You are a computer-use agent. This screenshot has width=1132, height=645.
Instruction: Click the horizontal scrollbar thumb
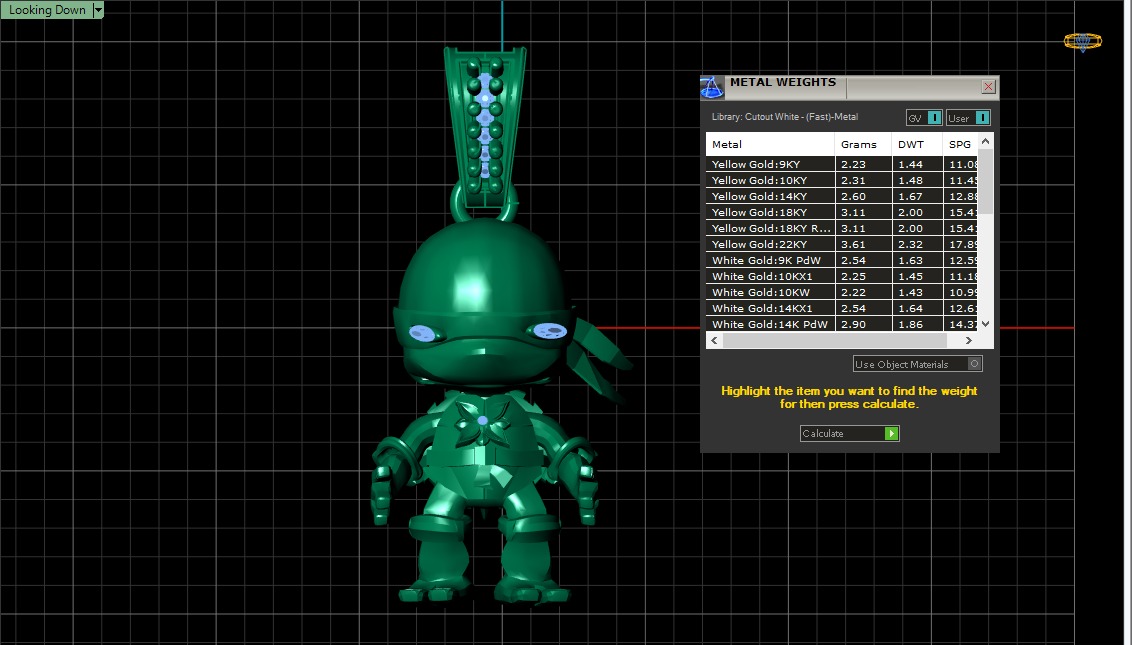click(x=835, y=340)
